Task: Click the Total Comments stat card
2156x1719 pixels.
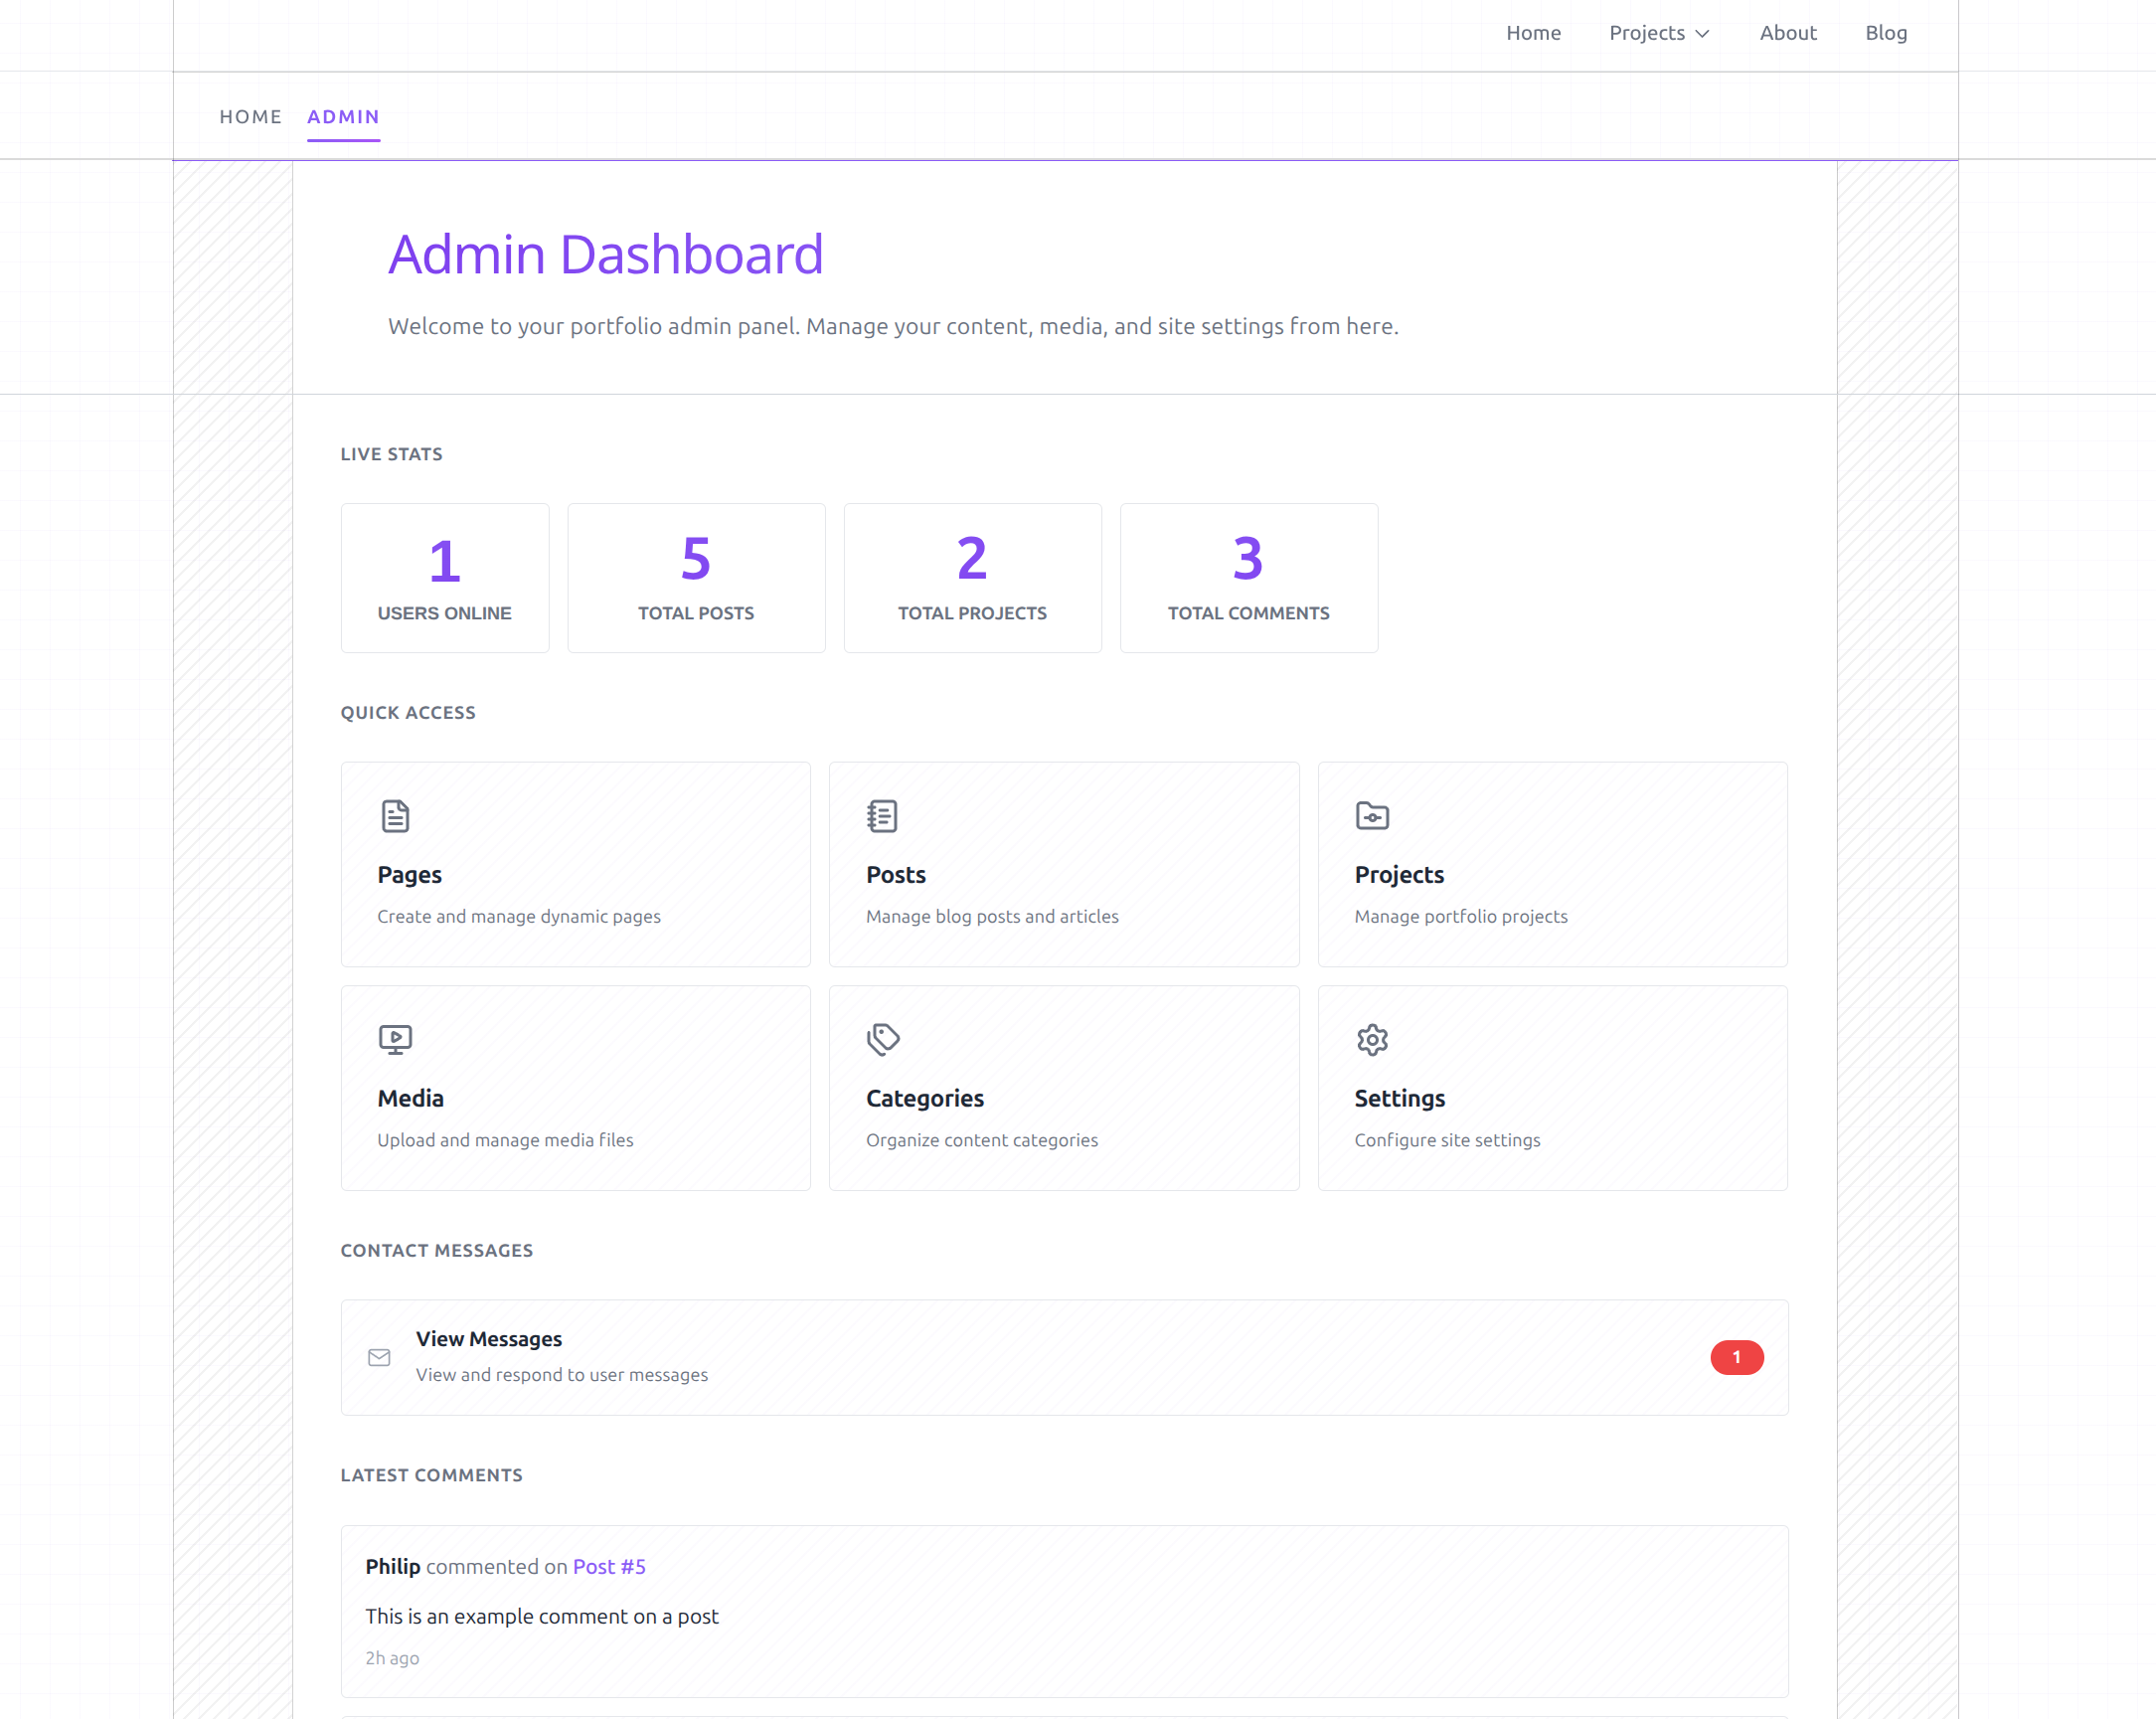Action: [1249, 578]
